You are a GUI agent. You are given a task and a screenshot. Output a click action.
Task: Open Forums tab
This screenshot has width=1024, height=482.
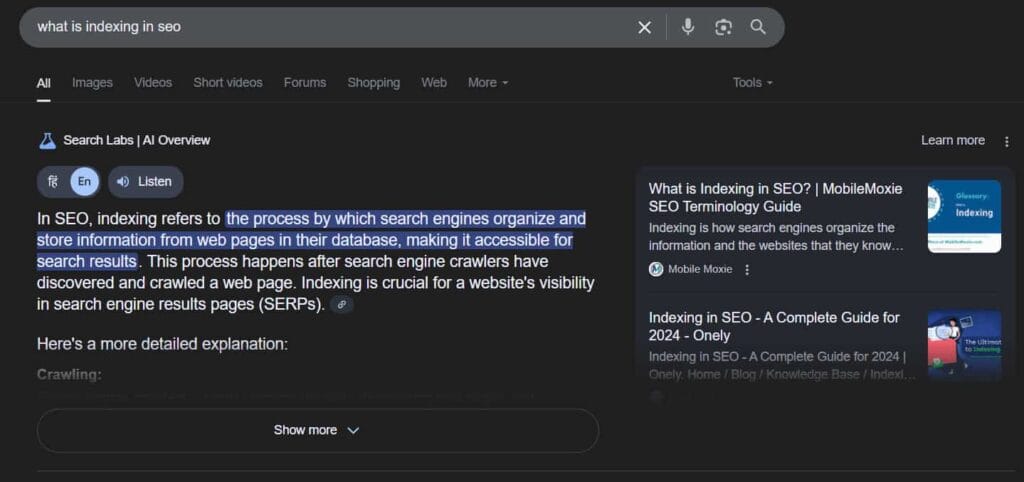click(305, 82)
